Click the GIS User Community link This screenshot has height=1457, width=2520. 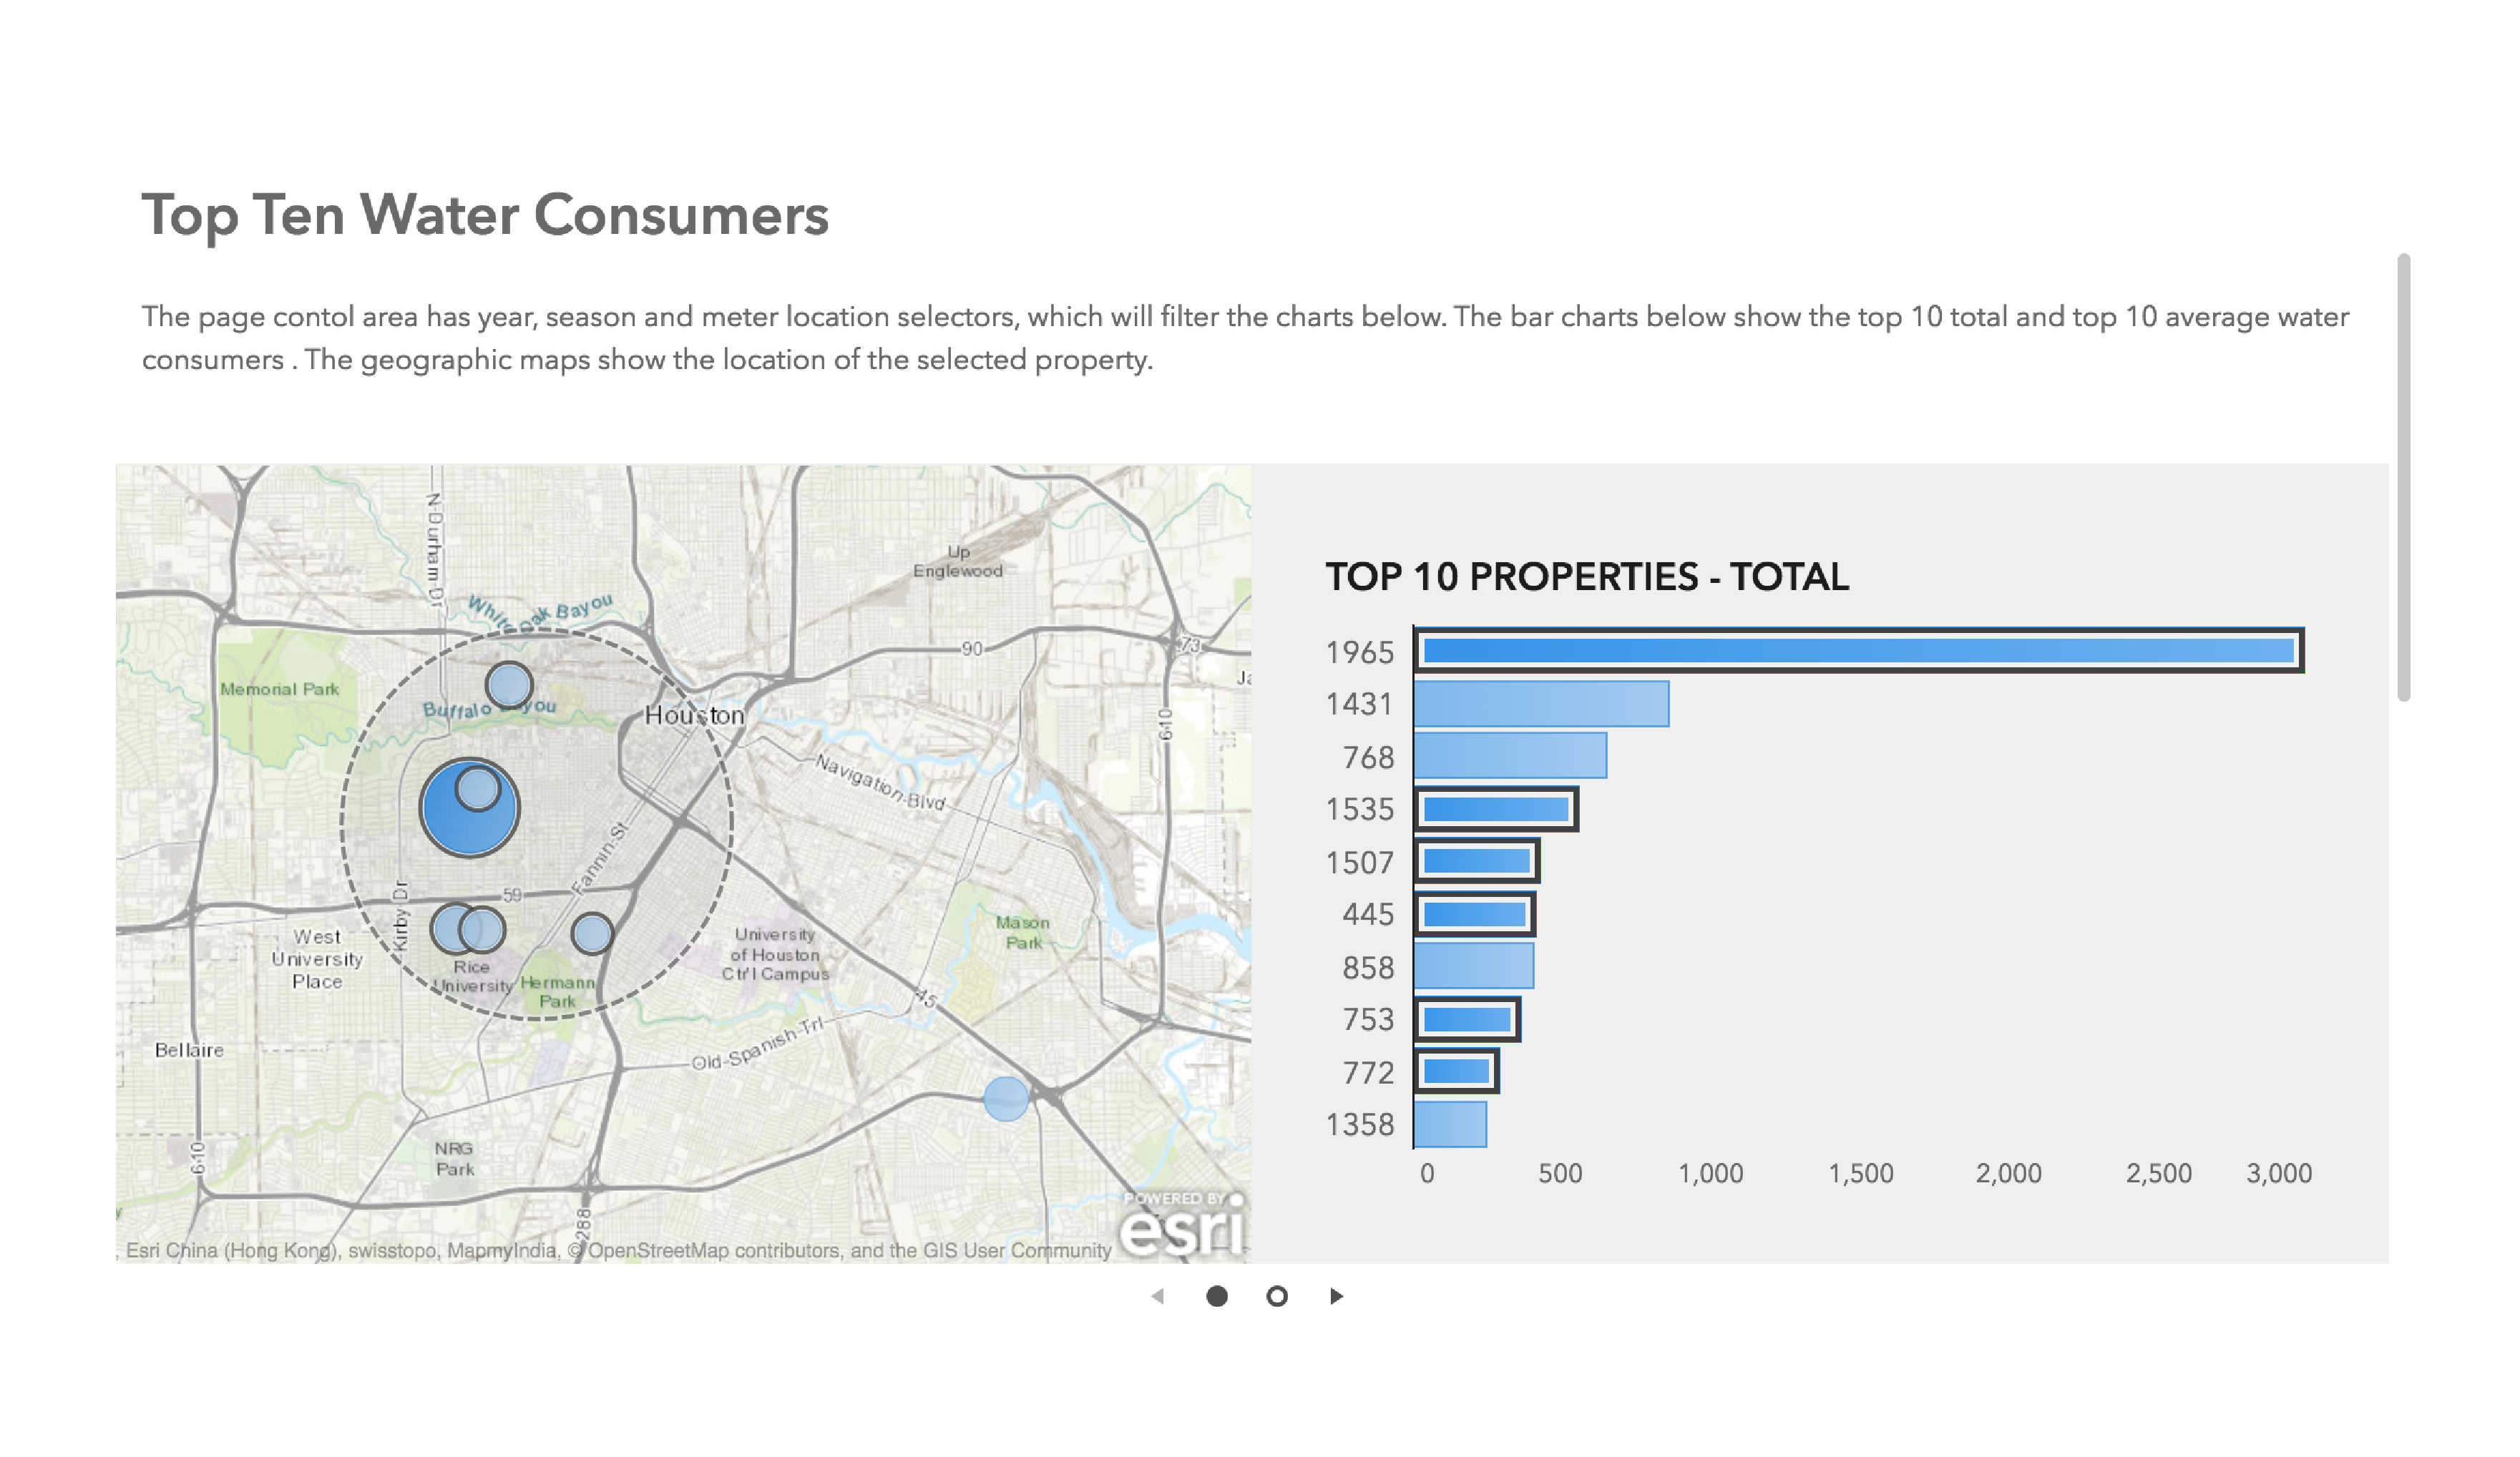coord(1015,1250)
